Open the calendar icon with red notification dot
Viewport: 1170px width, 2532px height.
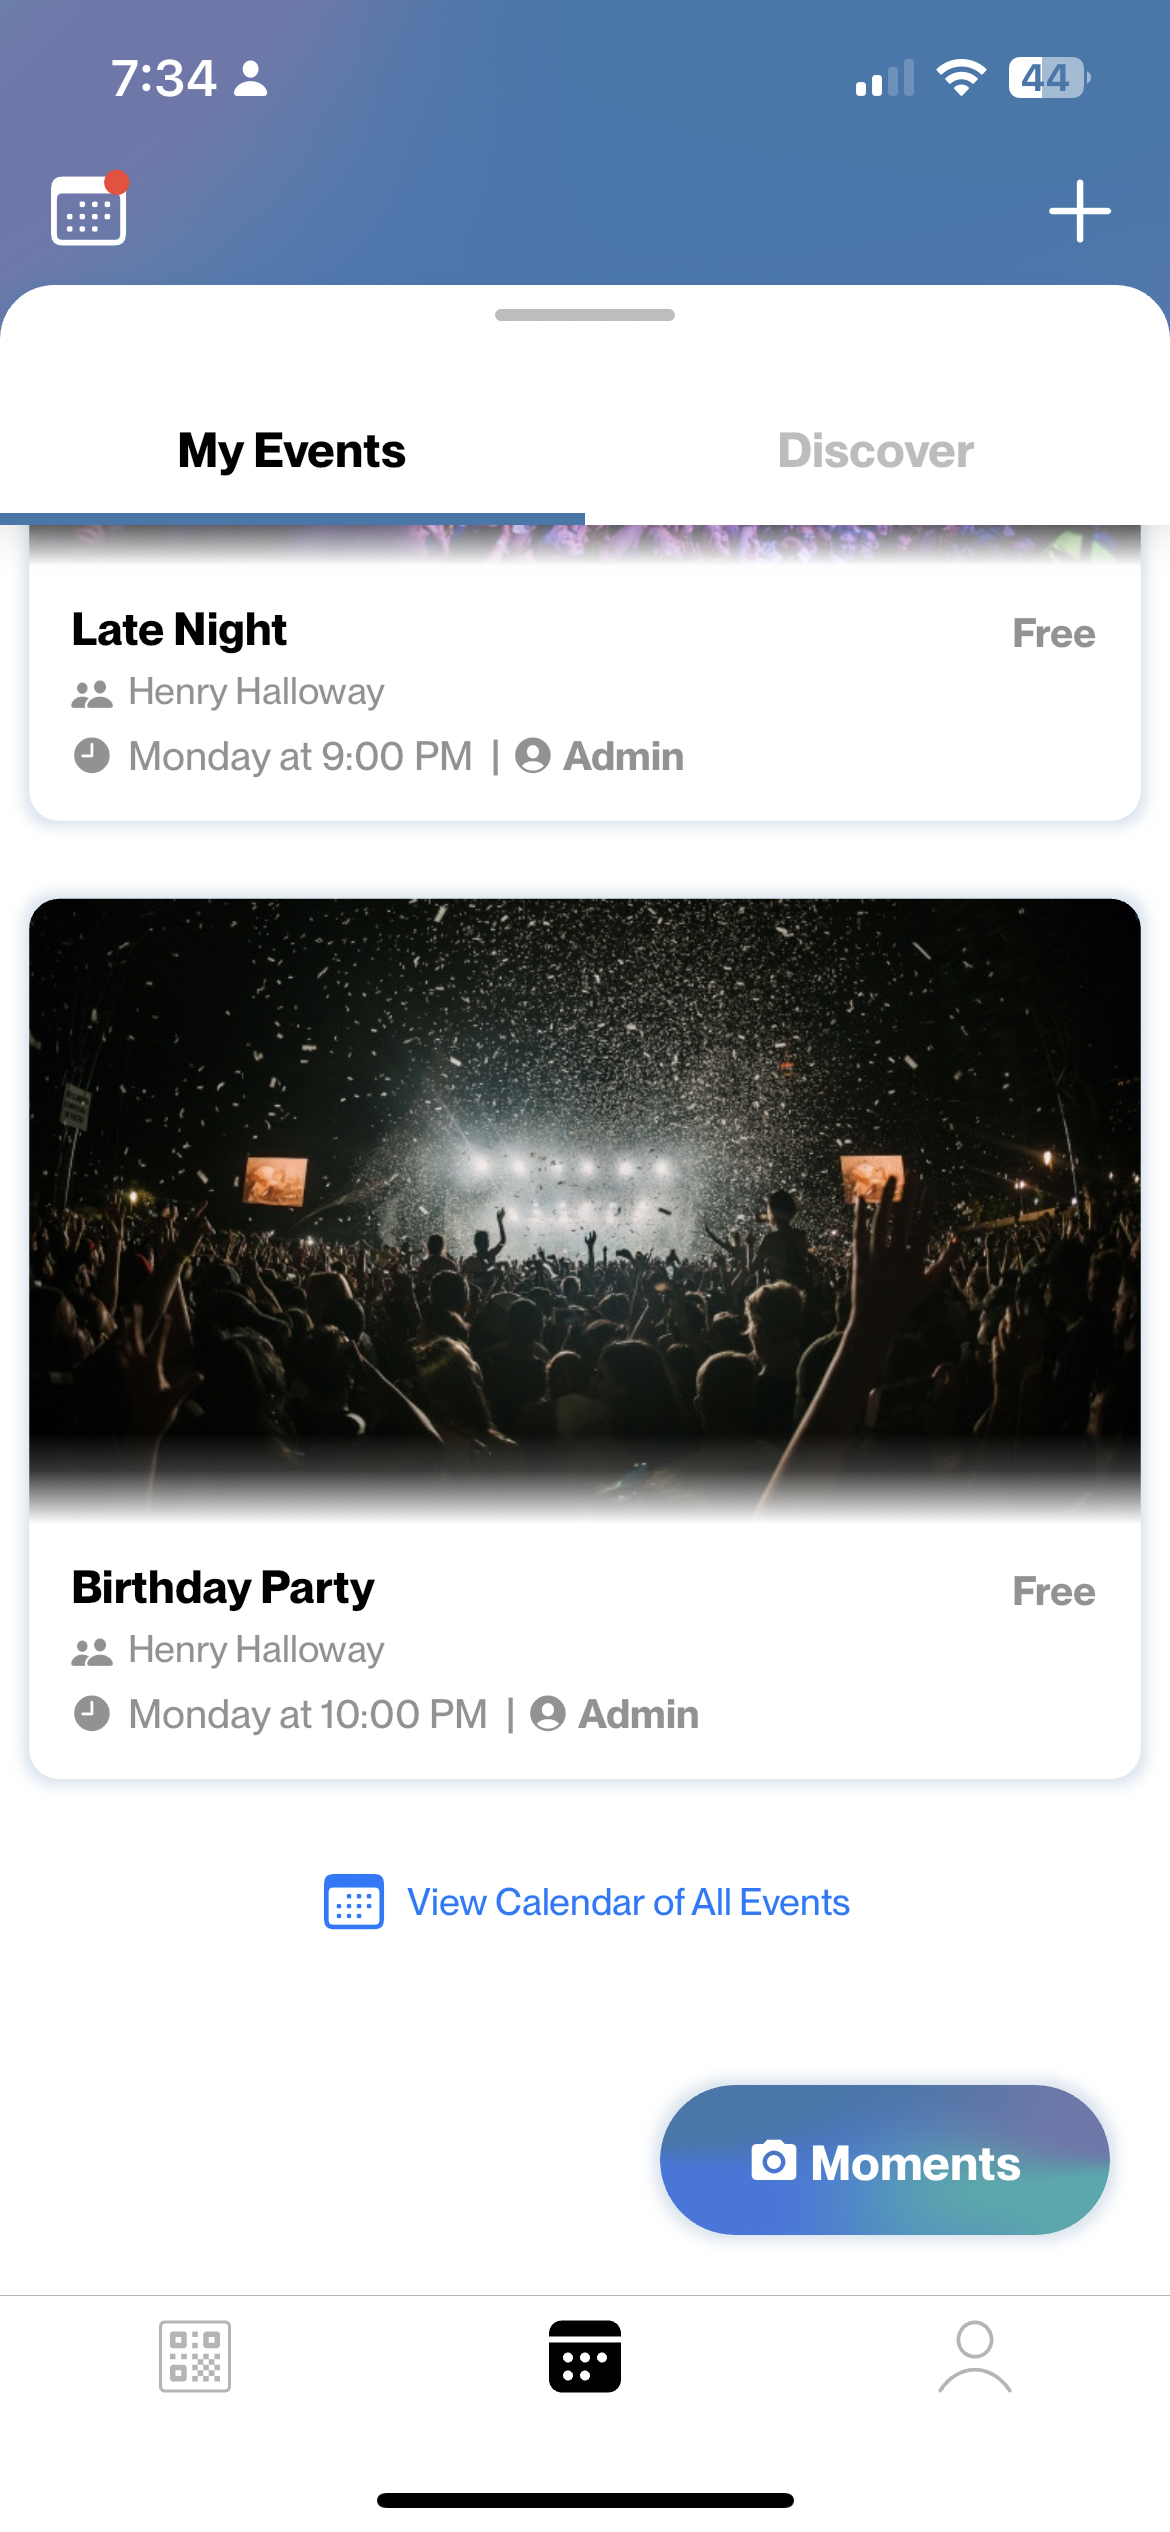(89, 208)
